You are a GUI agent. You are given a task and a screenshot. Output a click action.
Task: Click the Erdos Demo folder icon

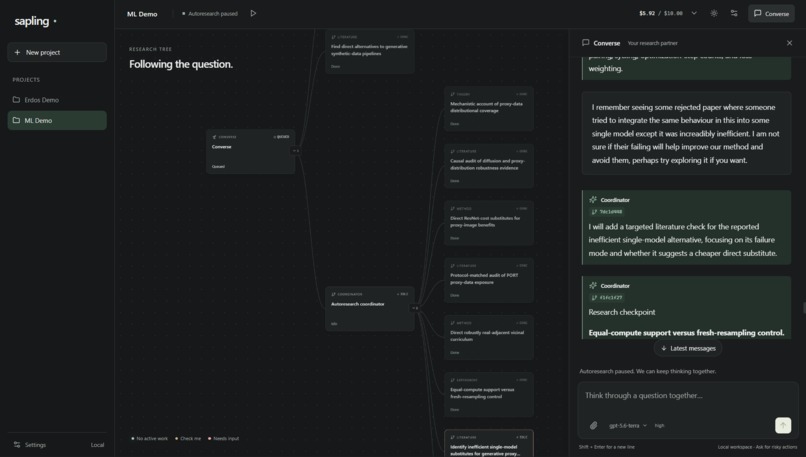point(16,100)
